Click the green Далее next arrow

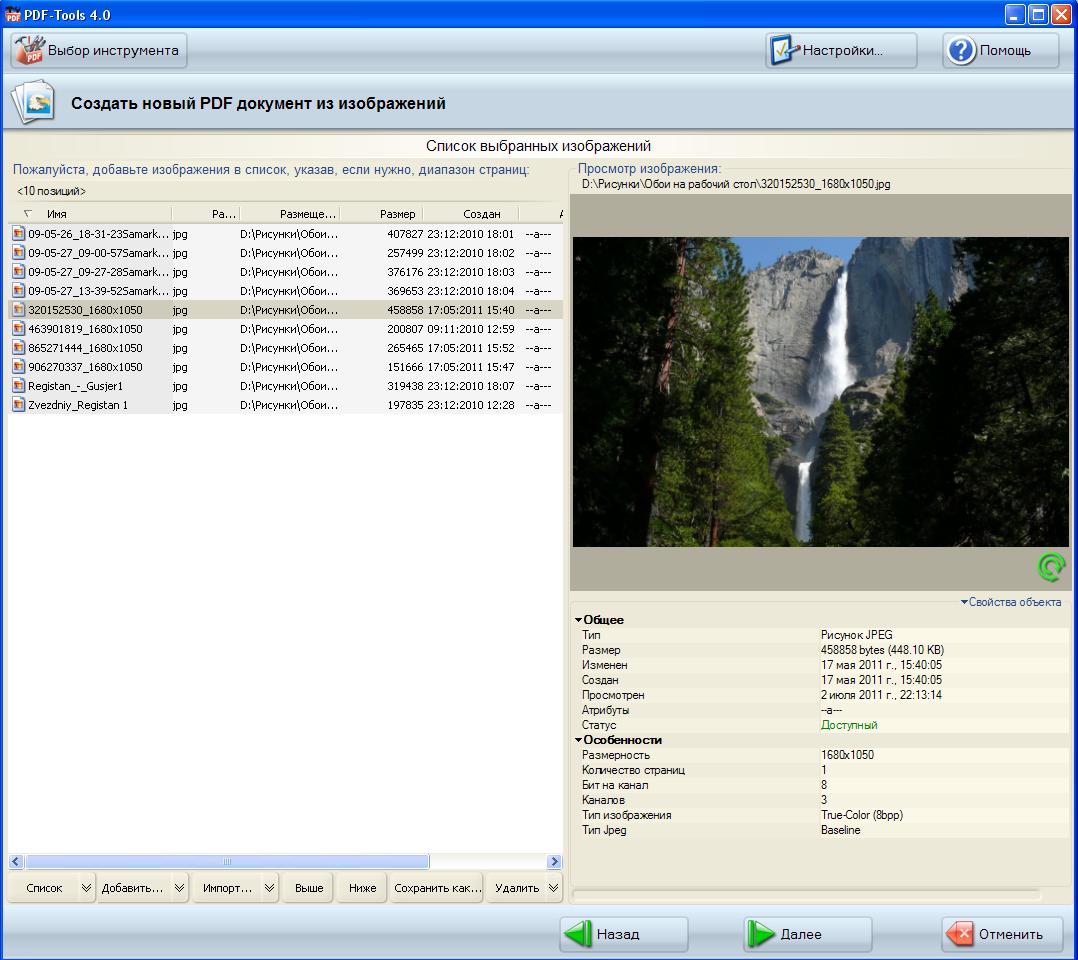(x=761, y=934)
